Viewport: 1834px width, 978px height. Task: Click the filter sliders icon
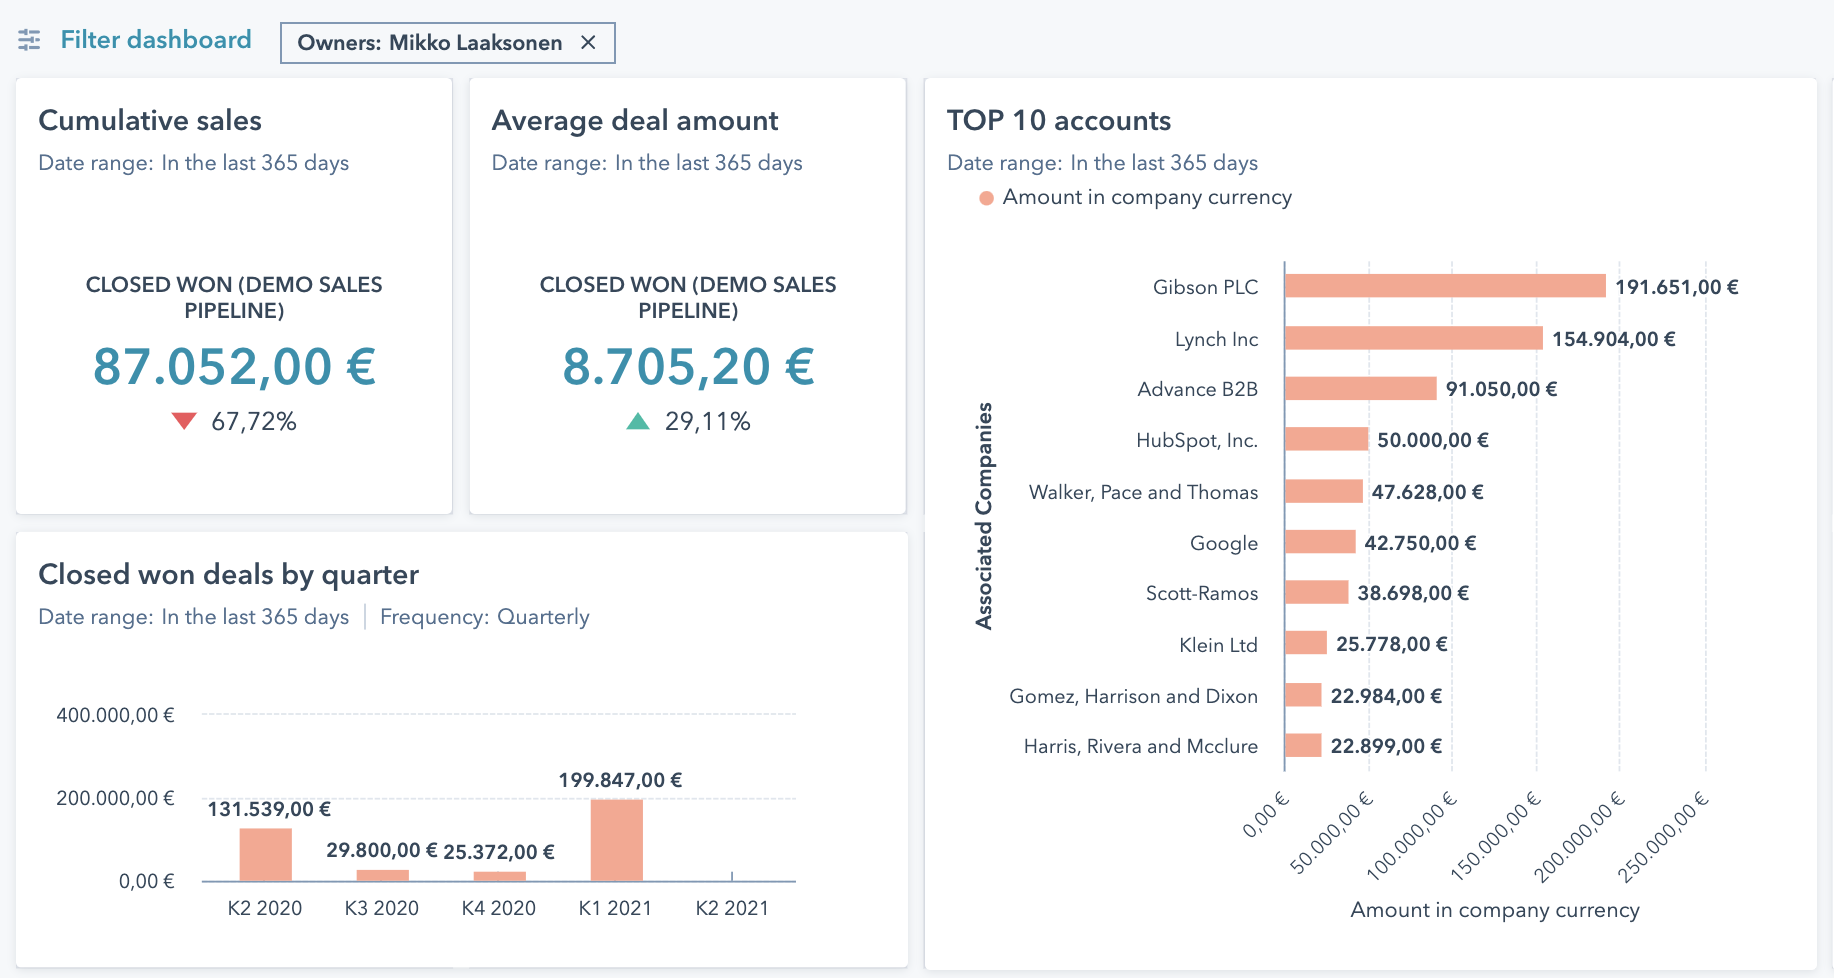pos(29,40)
